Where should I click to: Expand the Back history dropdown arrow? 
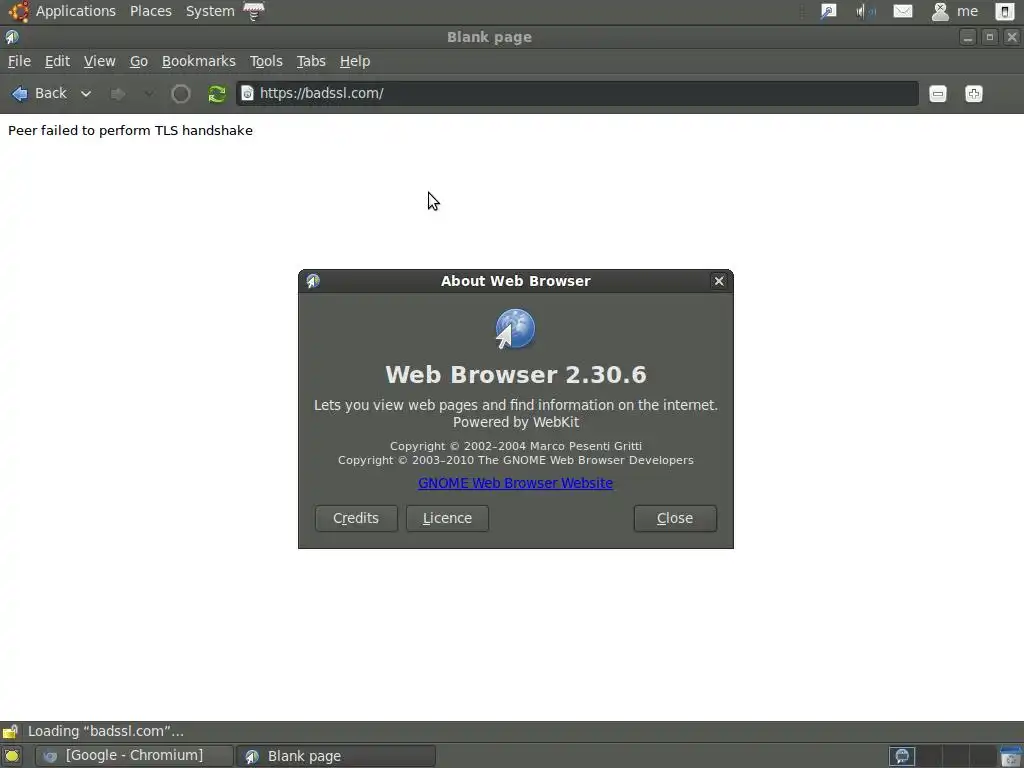(x=86, y=94)
